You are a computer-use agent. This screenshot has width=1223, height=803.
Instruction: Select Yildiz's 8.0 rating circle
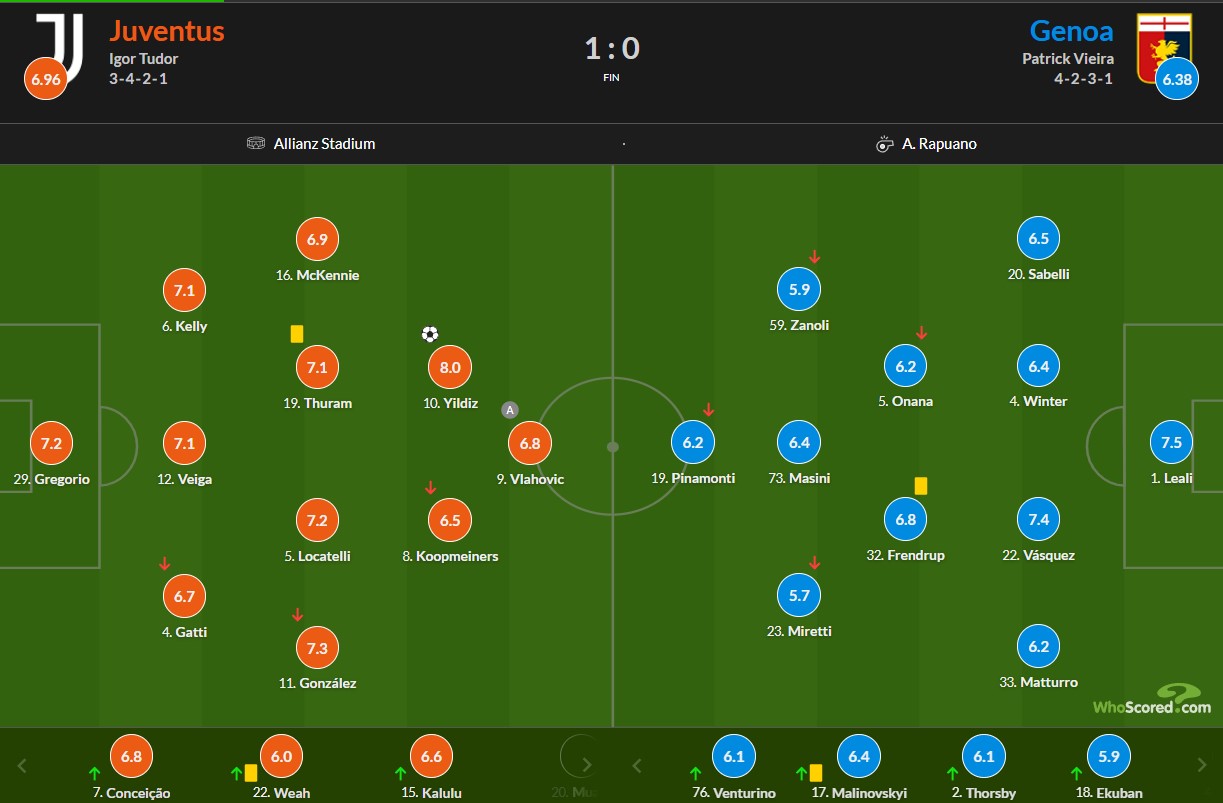coord(450,367)
